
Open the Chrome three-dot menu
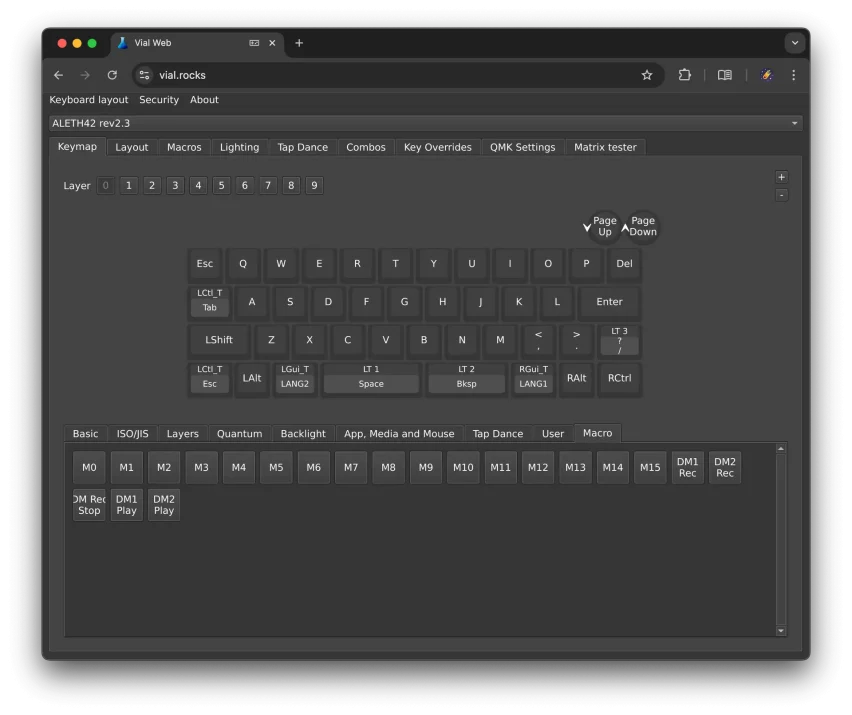(x=794, y=75)
